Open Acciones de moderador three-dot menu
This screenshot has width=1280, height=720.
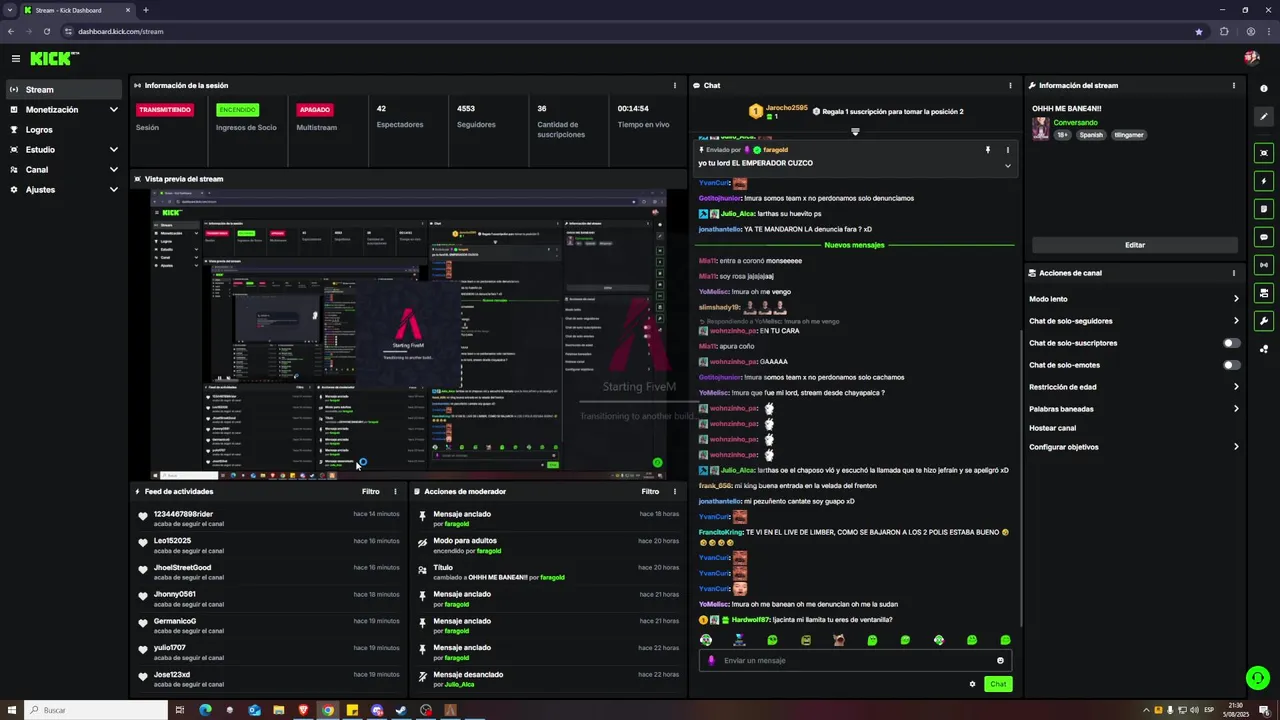675,492
